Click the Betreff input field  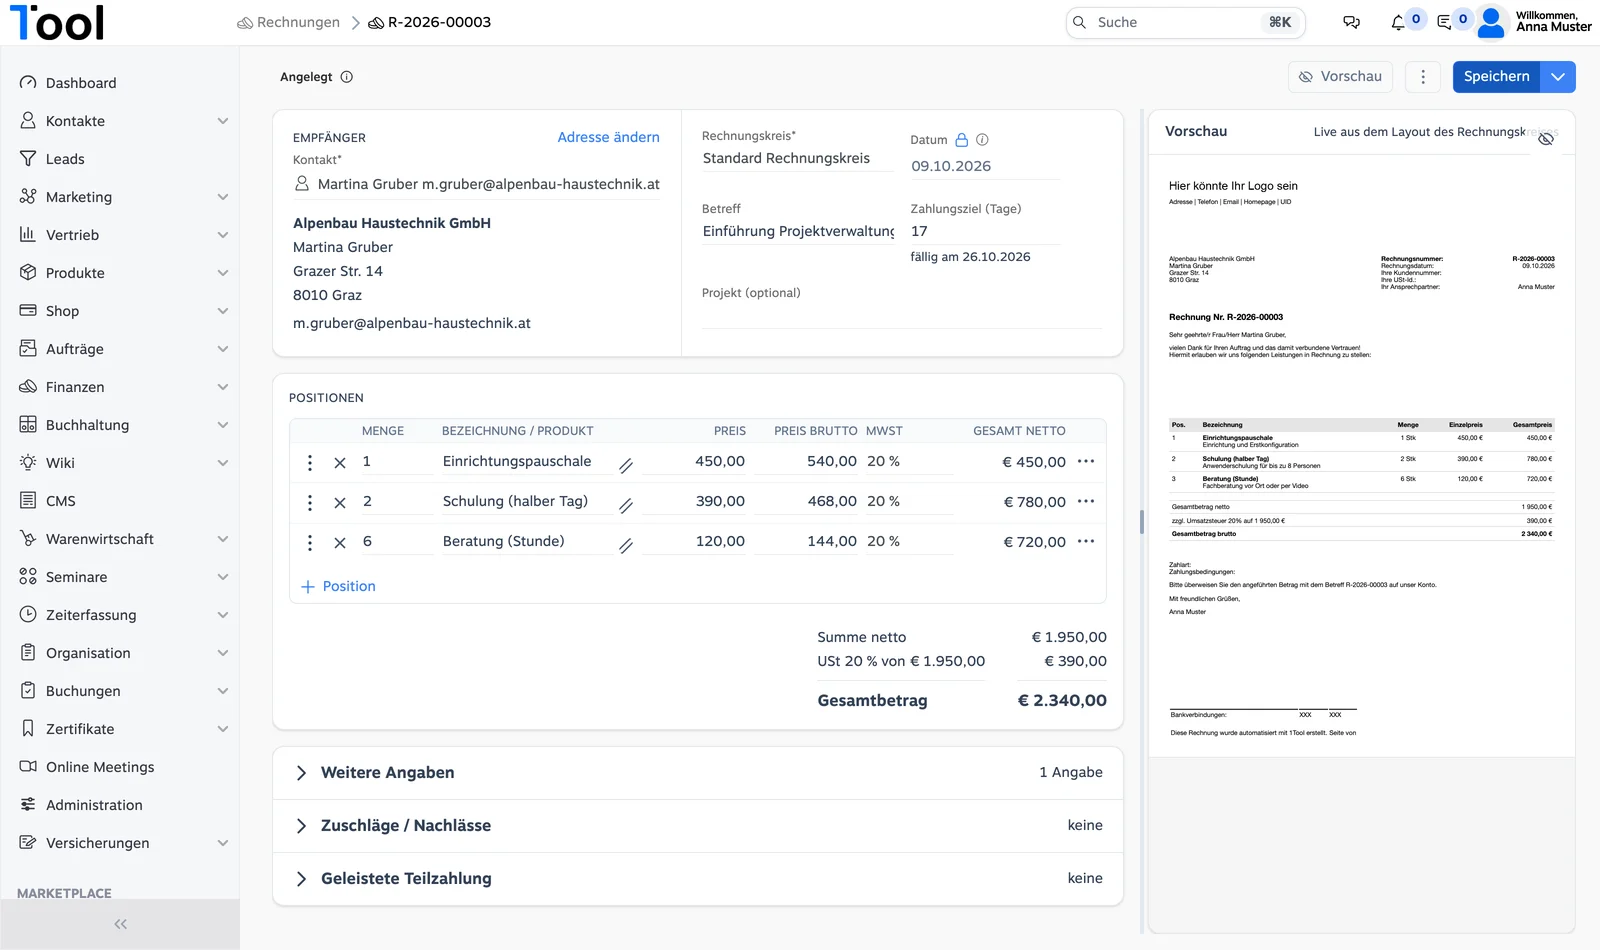[x=797, y=231]
